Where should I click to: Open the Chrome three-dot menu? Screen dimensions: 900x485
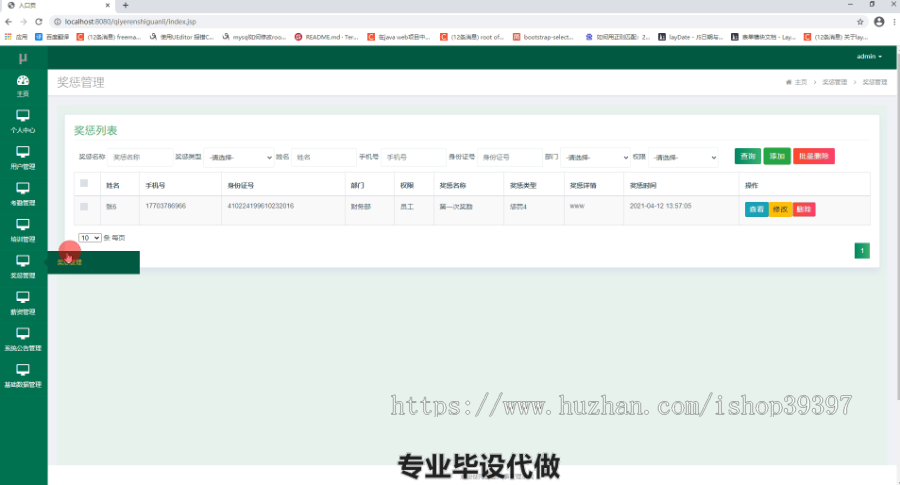pyautogui.click(x=894, y=22)
